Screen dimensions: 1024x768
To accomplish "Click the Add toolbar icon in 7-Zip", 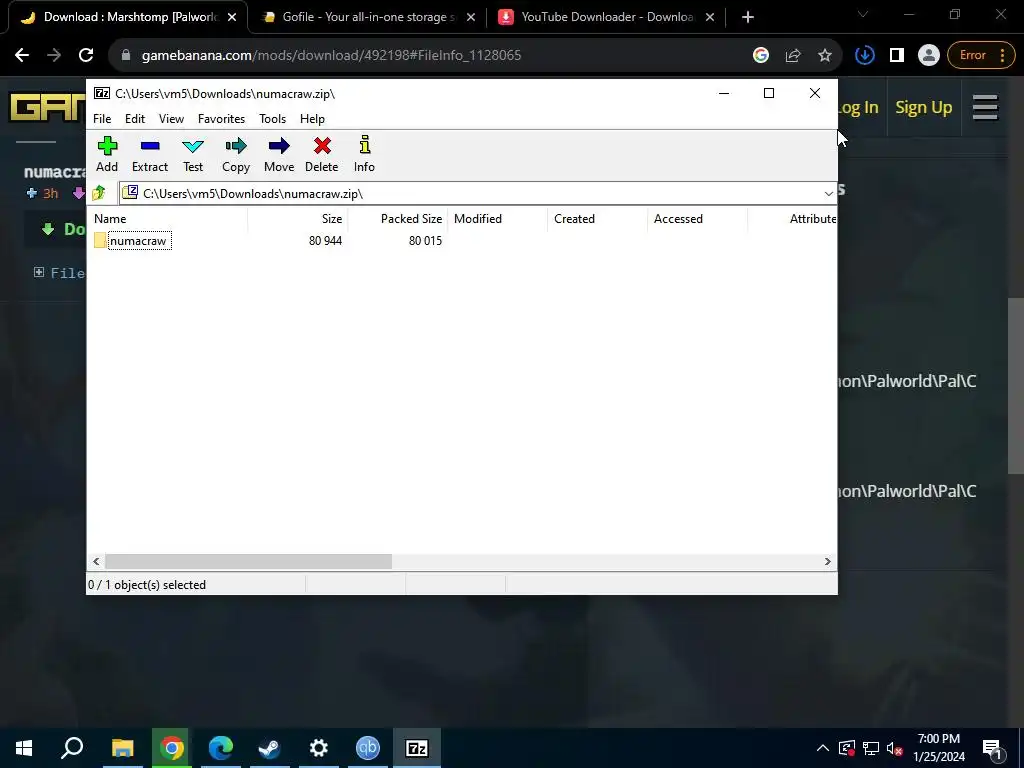I will click(107, 155).
